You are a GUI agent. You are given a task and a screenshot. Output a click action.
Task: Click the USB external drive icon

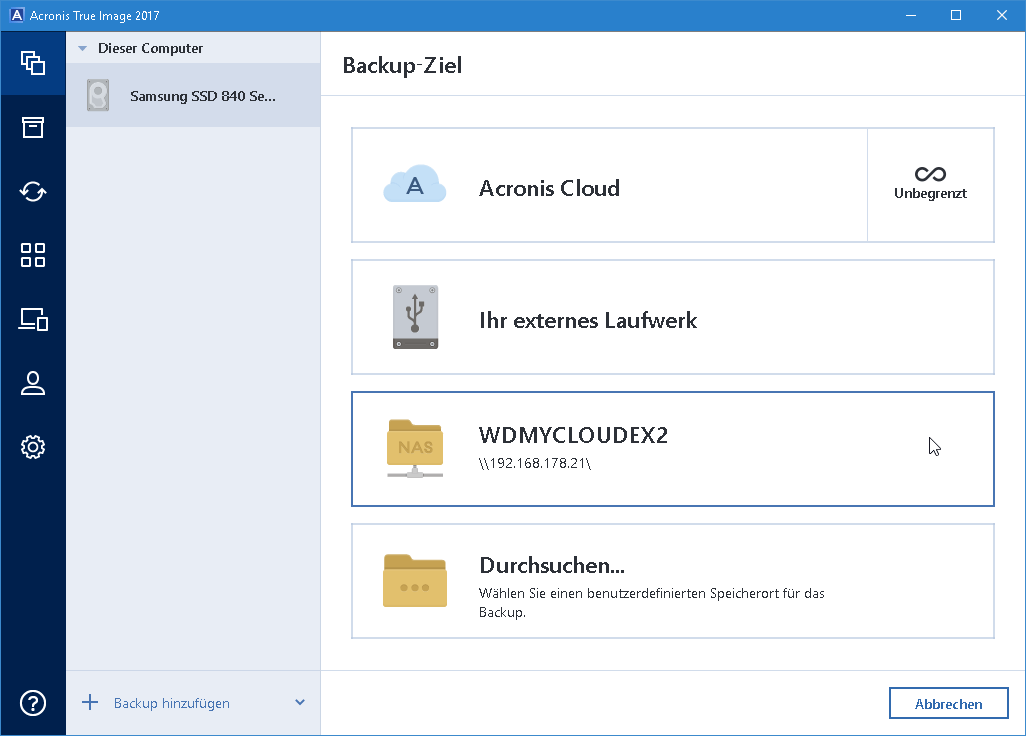[416, 317]
